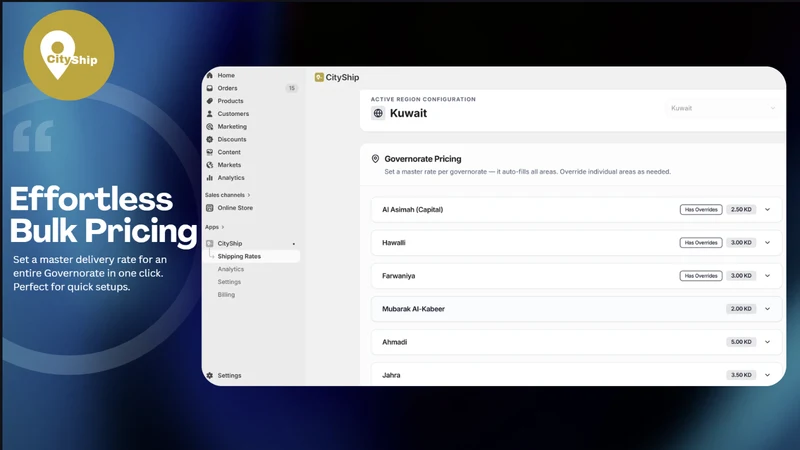The image size is (800, 450).
Task: Open CityShip app in sidebar
Action: pos(230,243)
